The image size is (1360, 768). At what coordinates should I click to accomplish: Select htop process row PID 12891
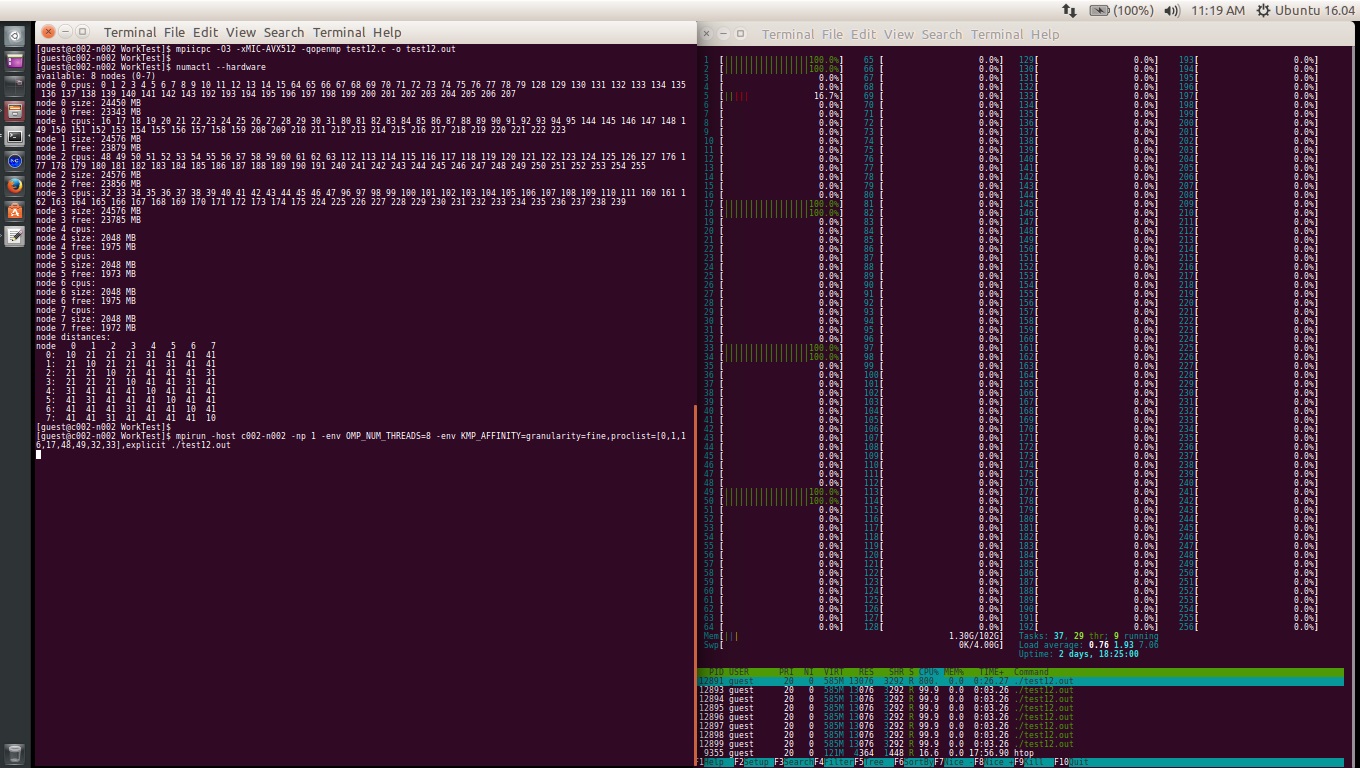coord(1021,681)
